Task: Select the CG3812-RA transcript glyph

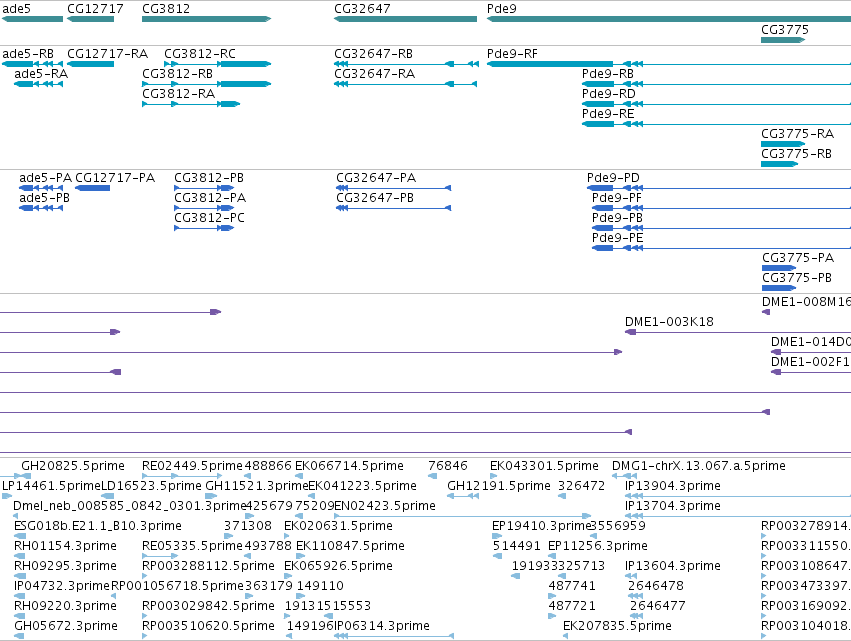Action: [191, 104]
